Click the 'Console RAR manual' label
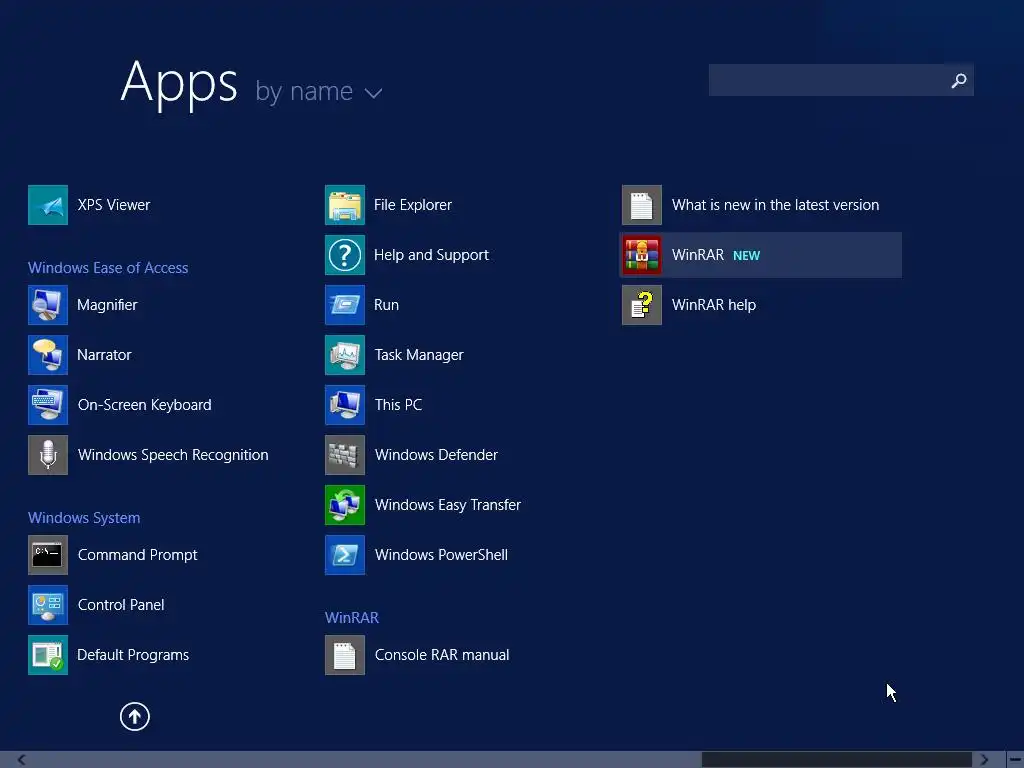Viewport: 1024px width, 768px height. [442, 655]
